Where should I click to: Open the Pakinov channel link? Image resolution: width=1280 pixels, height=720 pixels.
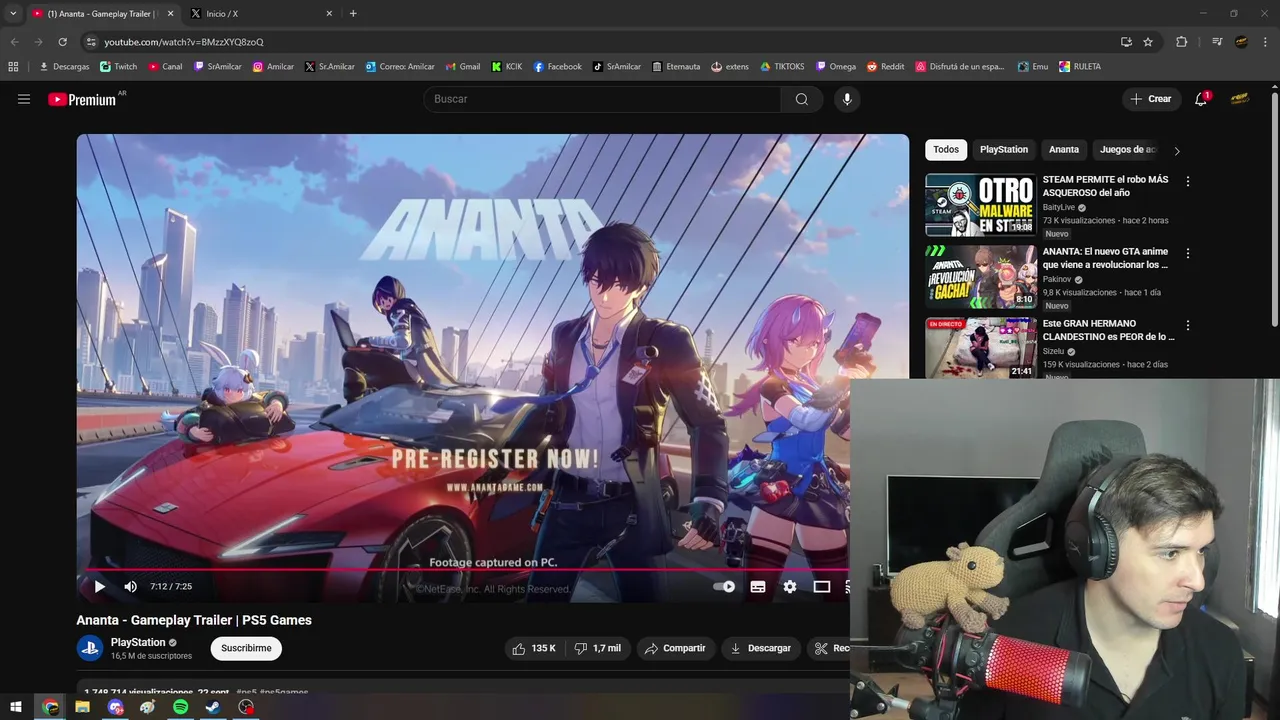coord(1057,280)
